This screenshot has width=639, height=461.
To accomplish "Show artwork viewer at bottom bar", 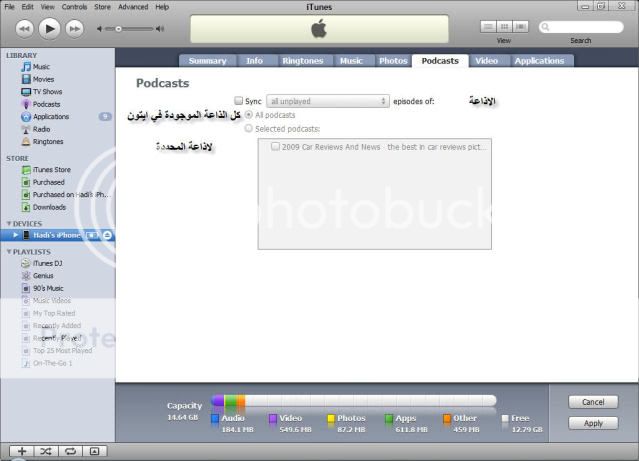I will pyautogui.click(x=94, y=451).
